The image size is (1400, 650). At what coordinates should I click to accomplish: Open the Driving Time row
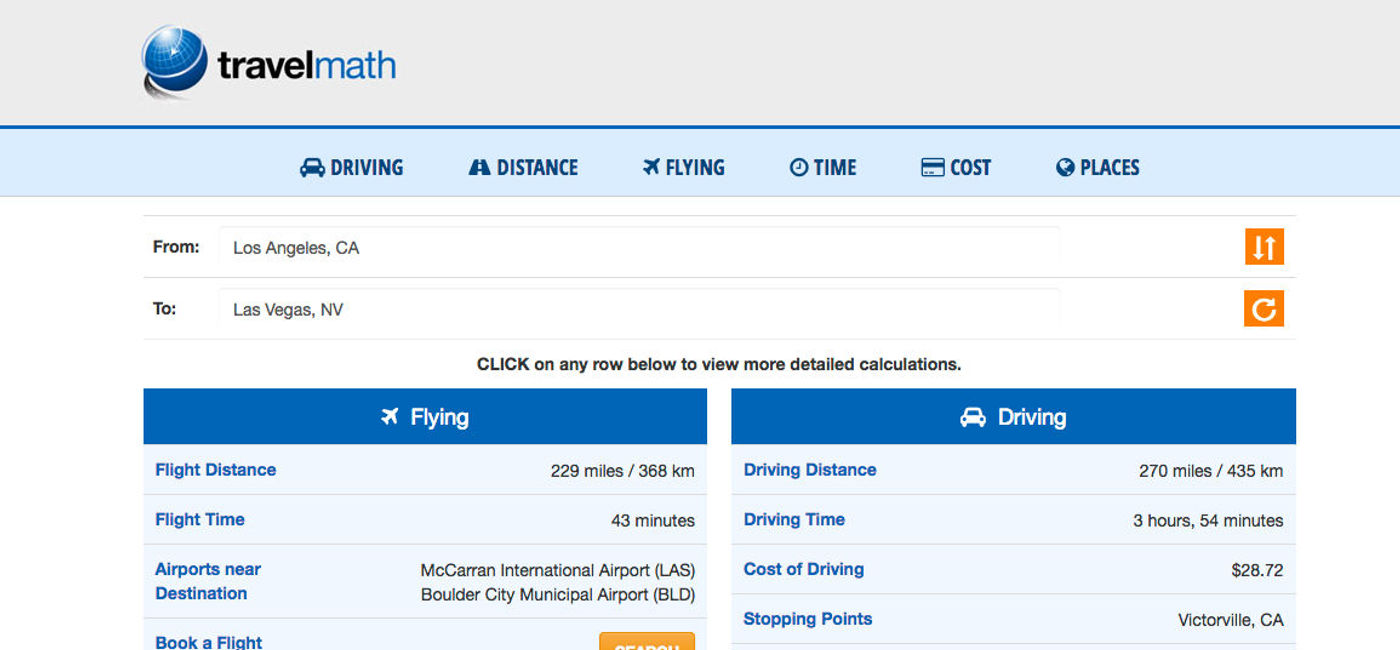coord(1014,520)
